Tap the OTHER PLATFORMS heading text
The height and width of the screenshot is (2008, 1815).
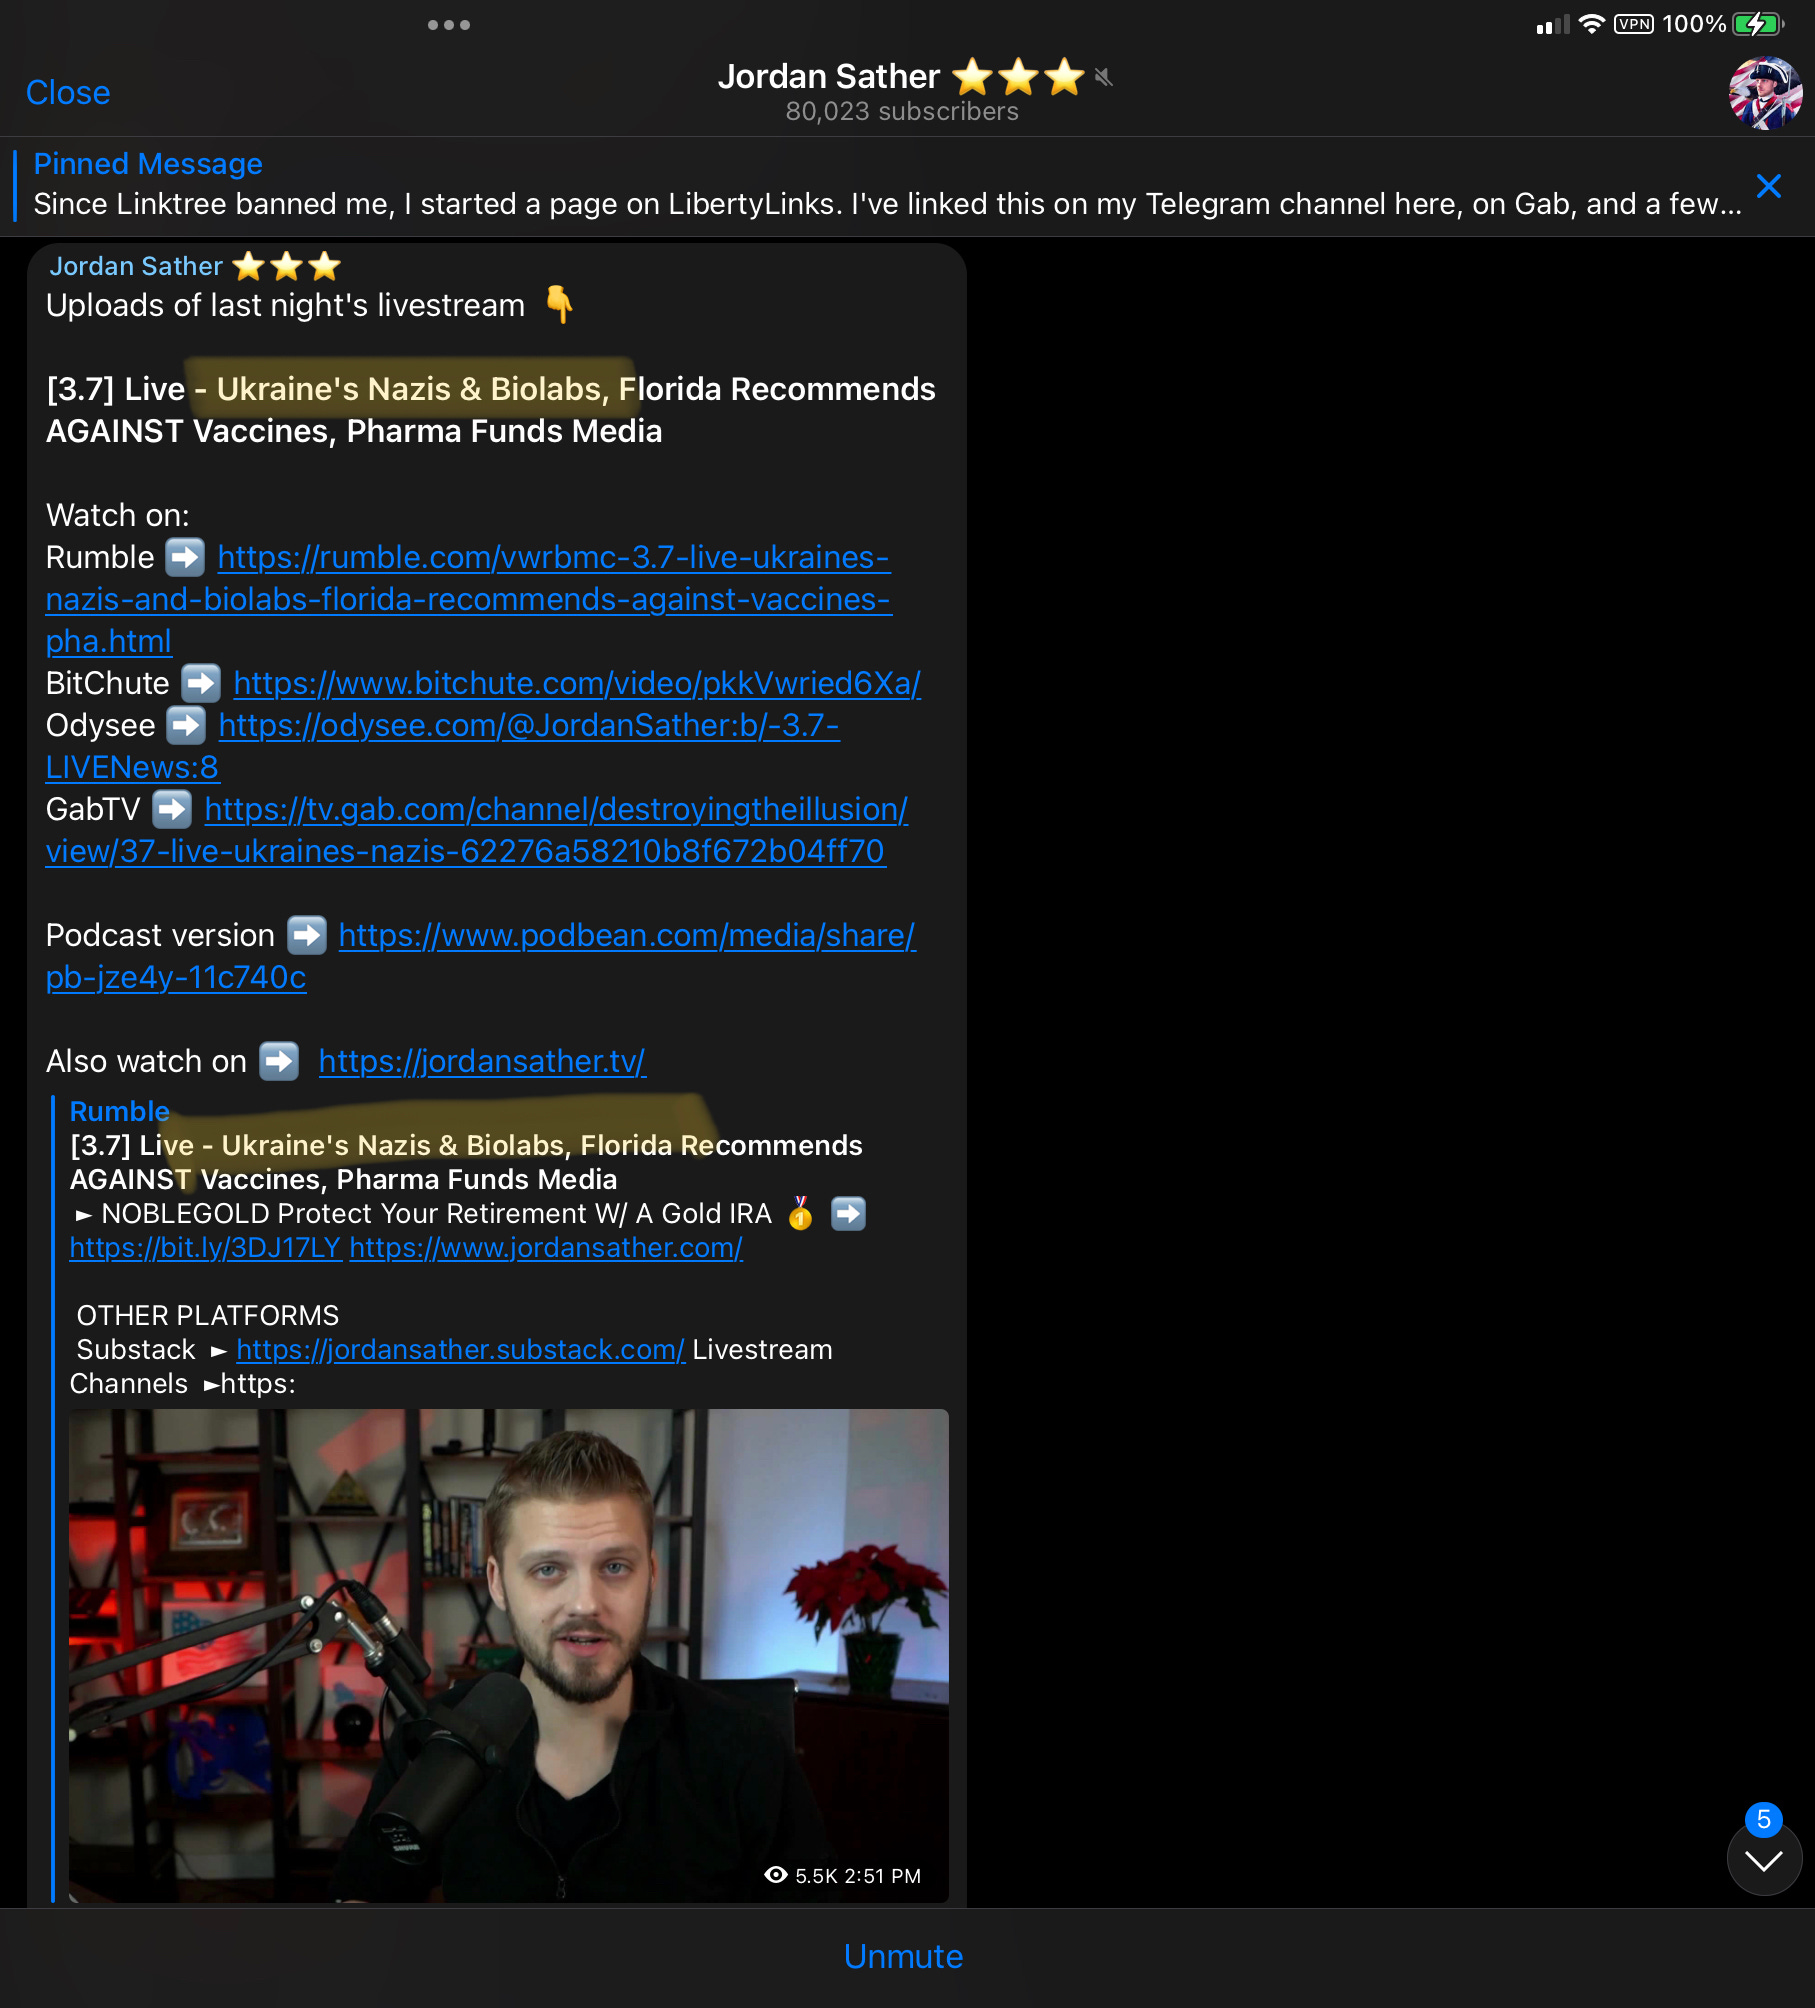208,1316
